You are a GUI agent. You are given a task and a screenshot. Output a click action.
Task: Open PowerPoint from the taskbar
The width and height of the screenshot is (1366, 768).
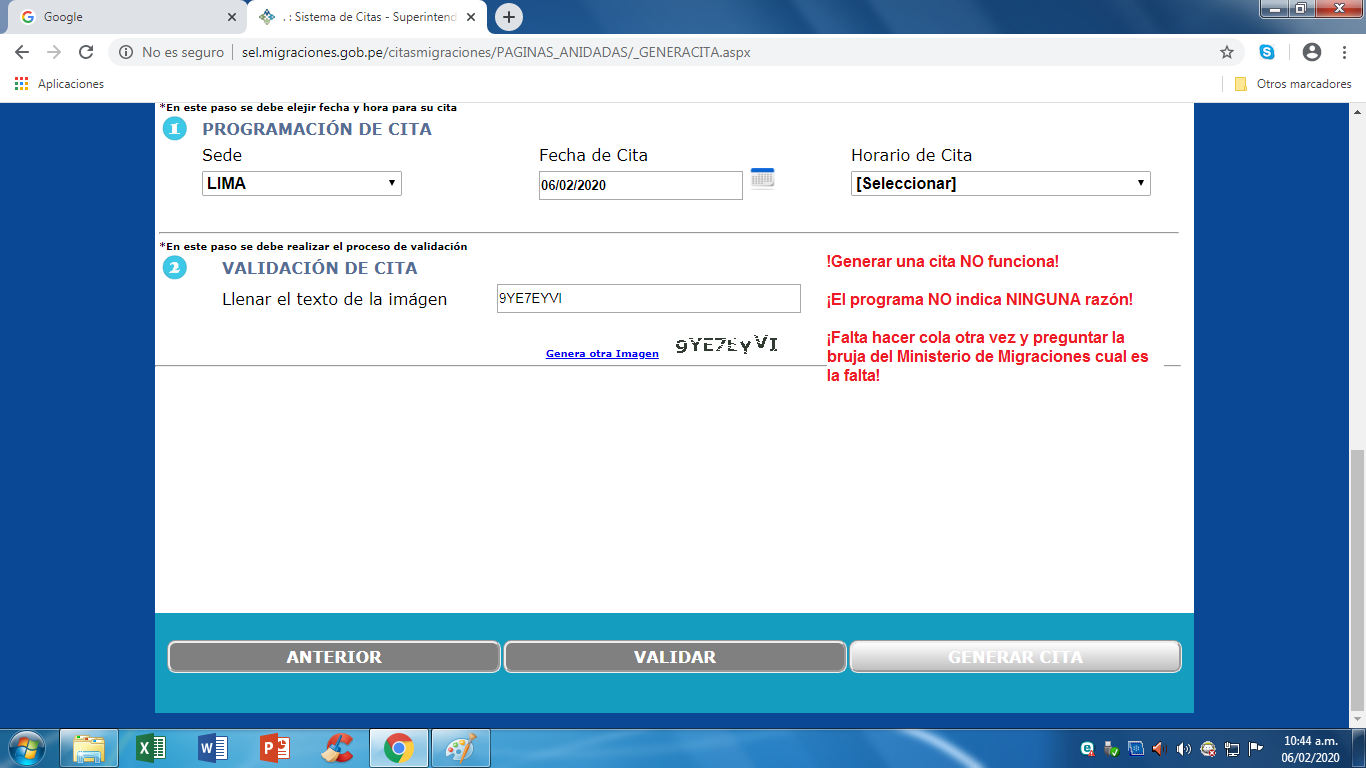274,748
